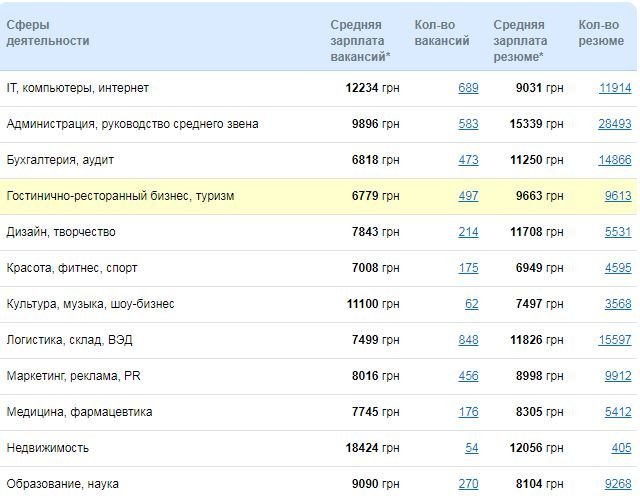The height and width of the screenshot is (502, 640).
Task: Open the 5531 resumes link
Action: click(x=618, y=232)
